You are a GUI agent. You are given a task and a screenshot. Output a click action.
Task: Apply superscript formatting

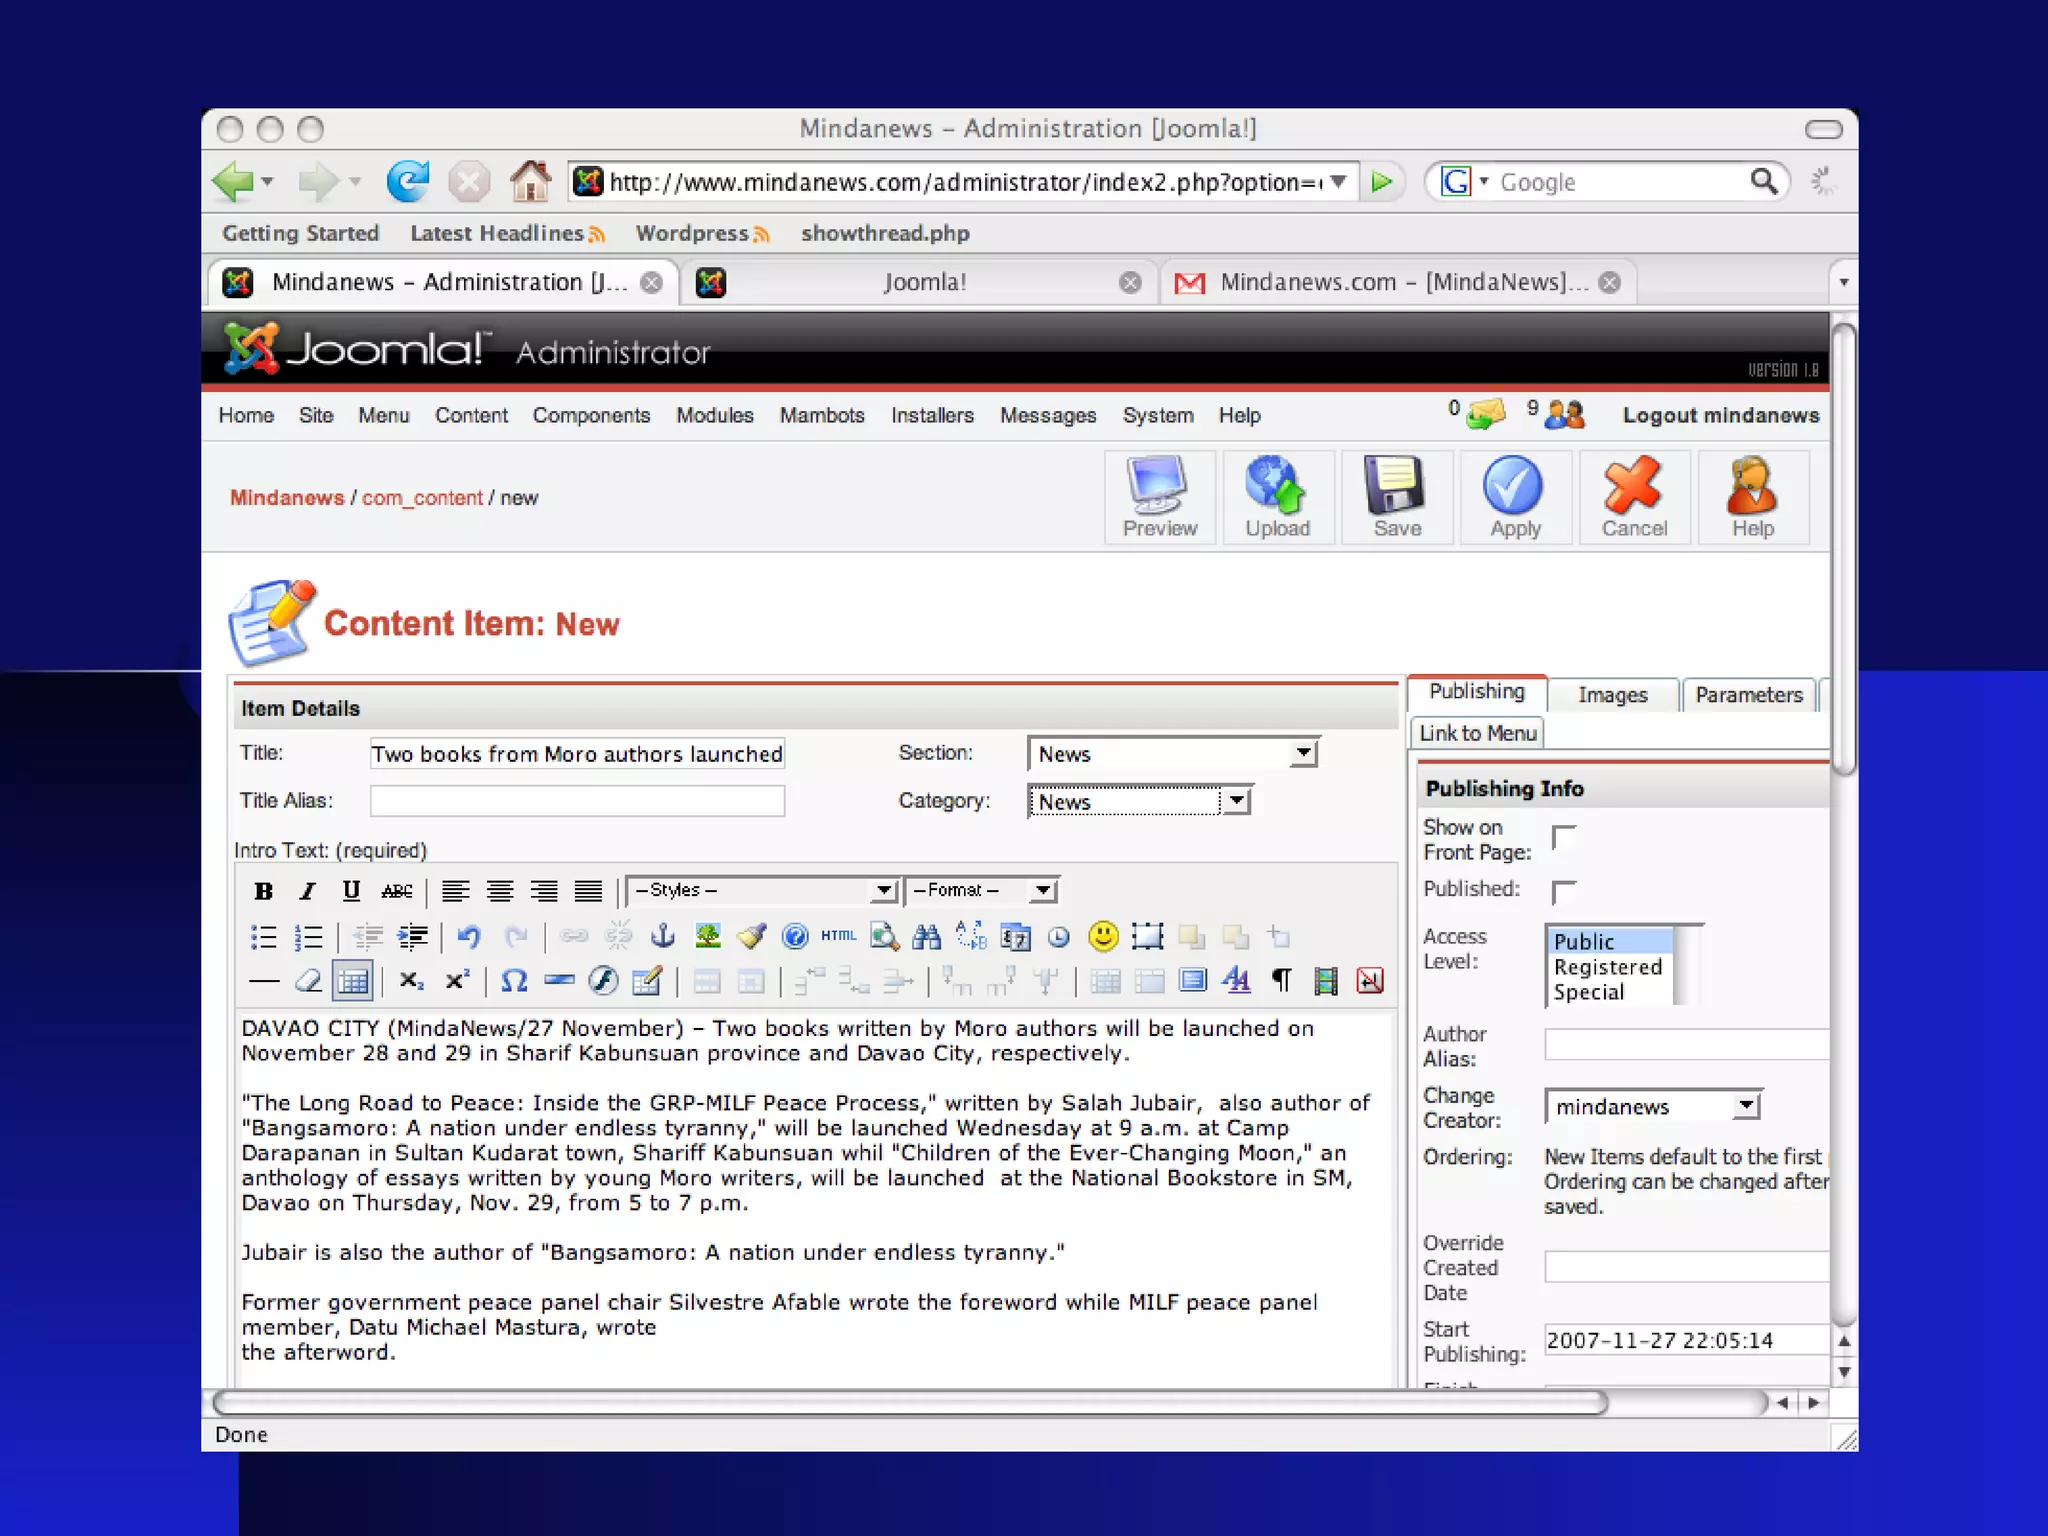457,981
